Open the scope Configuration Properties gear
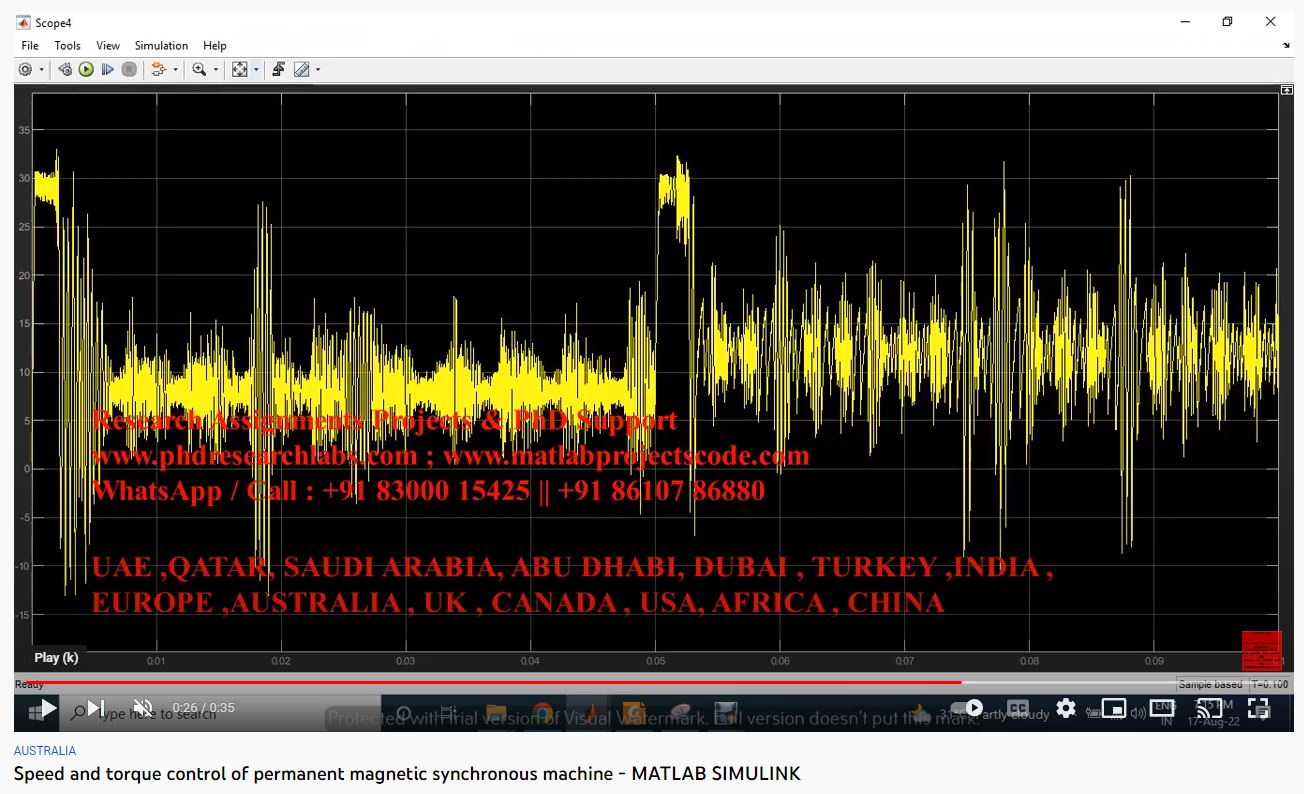1304x794 pixels. point(25,70)
